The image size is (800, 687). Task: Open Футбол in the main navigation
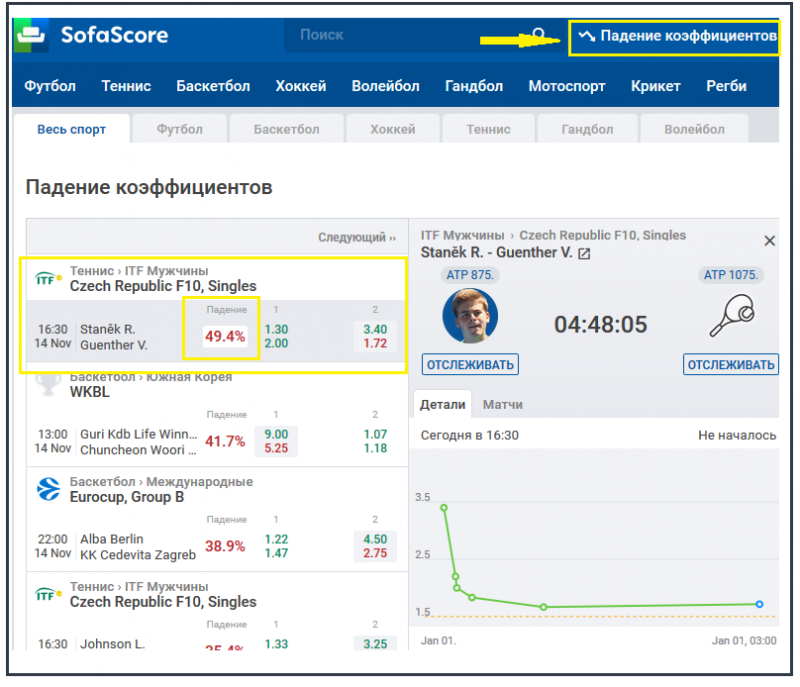50,86
